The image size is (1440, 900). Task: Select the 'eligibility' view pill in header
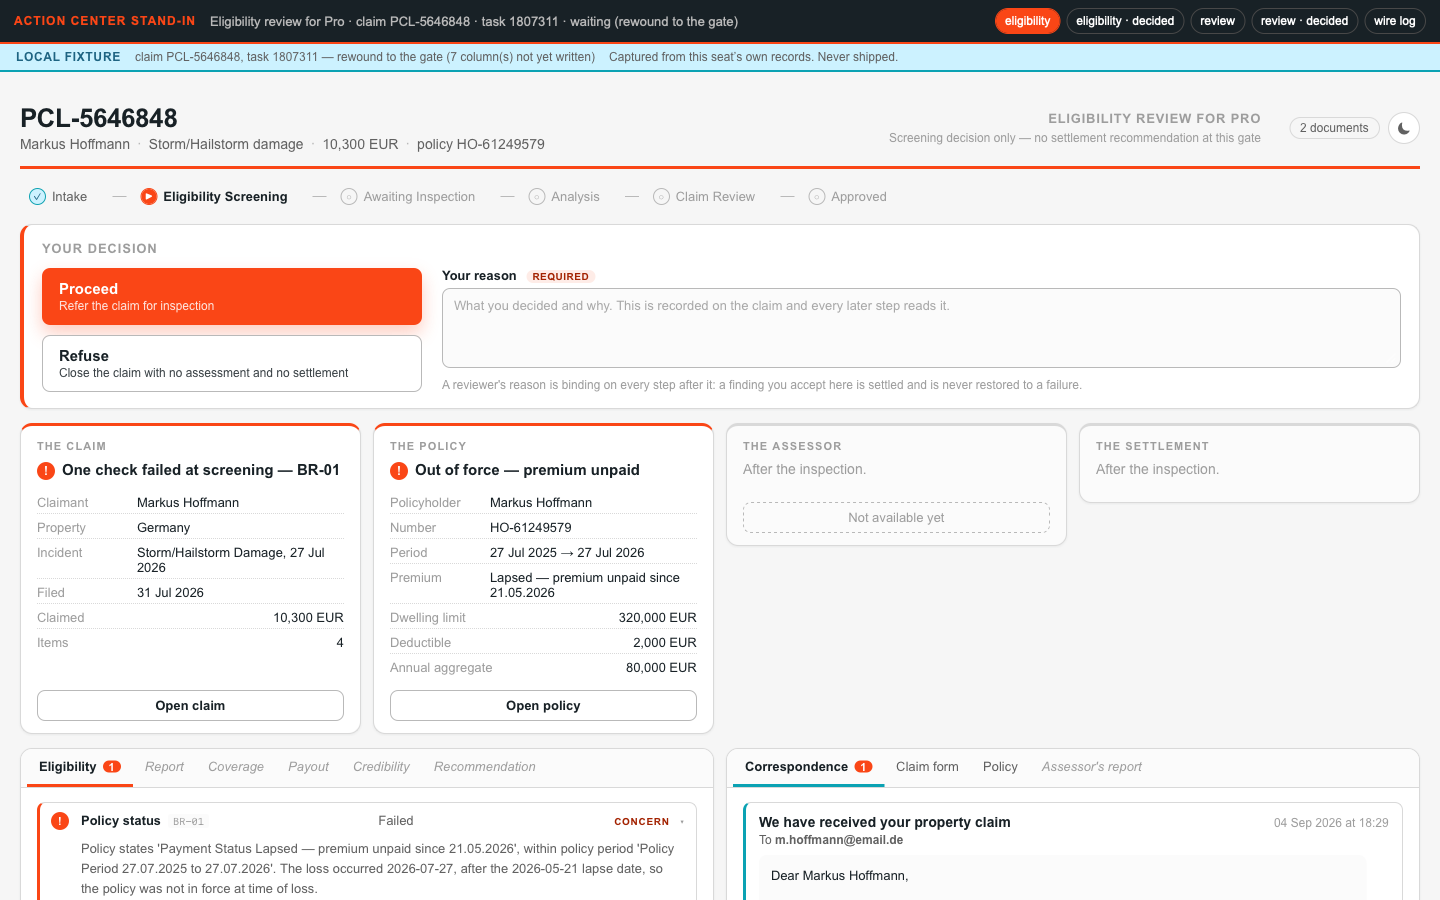point(1027,21)
